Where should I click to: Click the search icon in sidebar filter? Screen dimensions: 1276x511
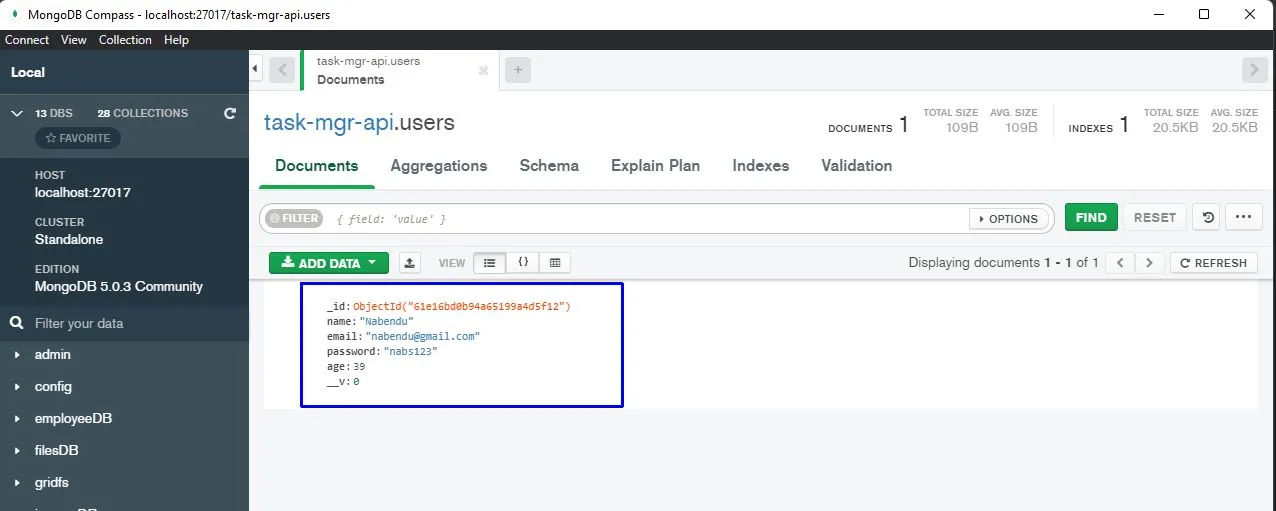(16, 323)
